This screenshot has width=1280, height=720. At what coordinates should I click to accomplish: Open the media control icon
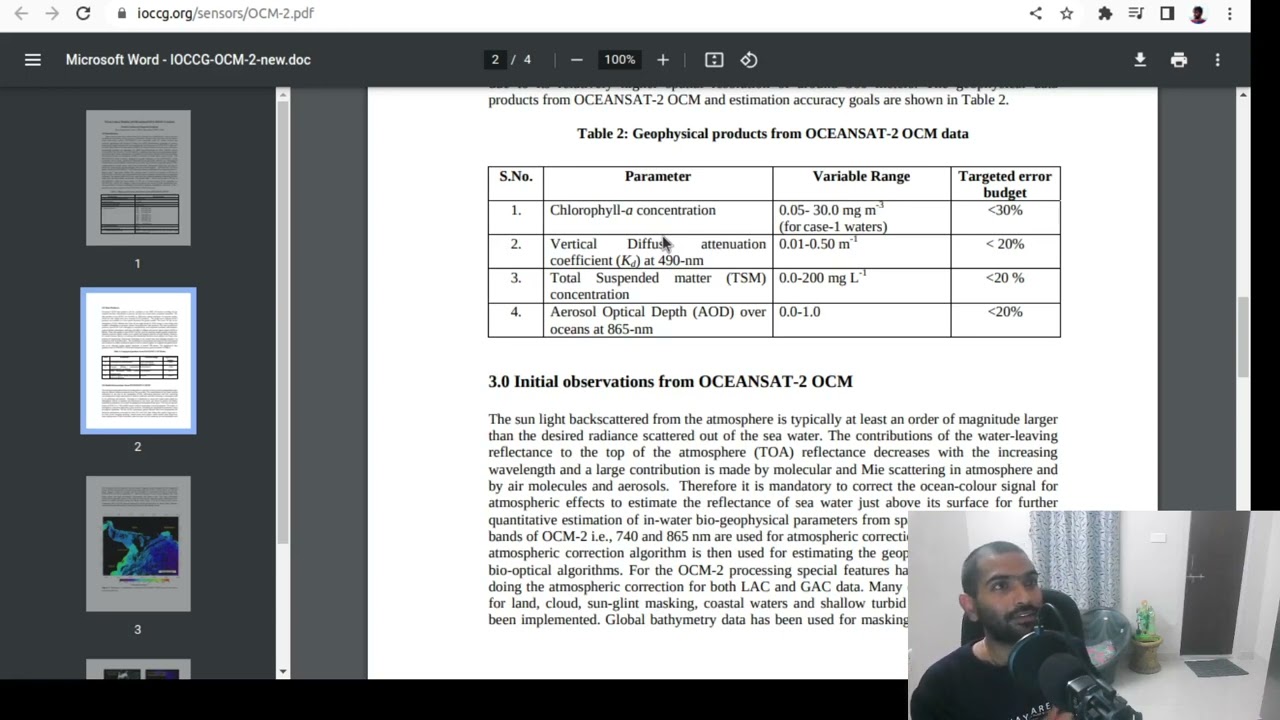point(1136,14)
